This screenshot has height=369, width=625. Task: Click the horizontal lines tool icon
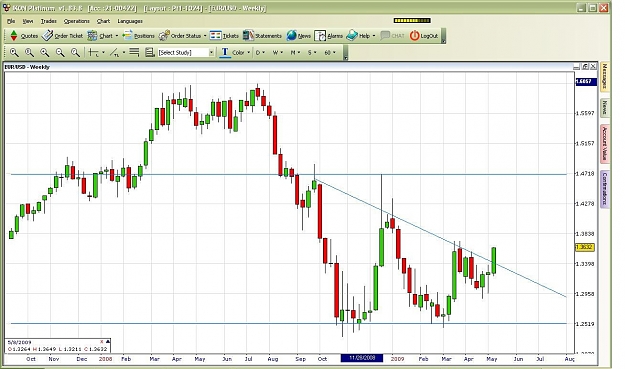click(134, 52)
